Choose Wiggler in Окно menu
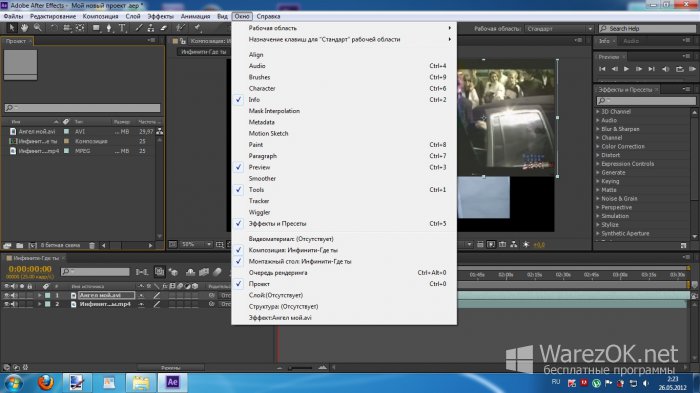The image size is (700, 393). click(344, 212)
